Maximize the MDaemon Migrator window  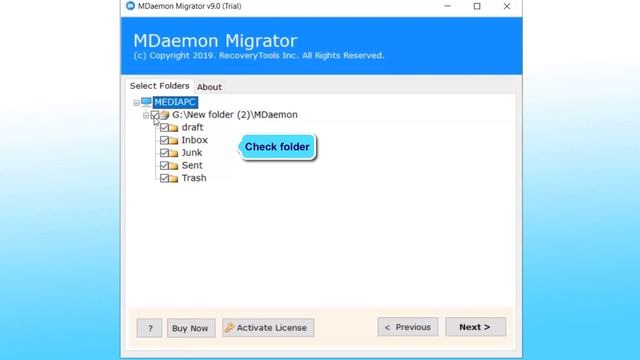tap(477, 6)
